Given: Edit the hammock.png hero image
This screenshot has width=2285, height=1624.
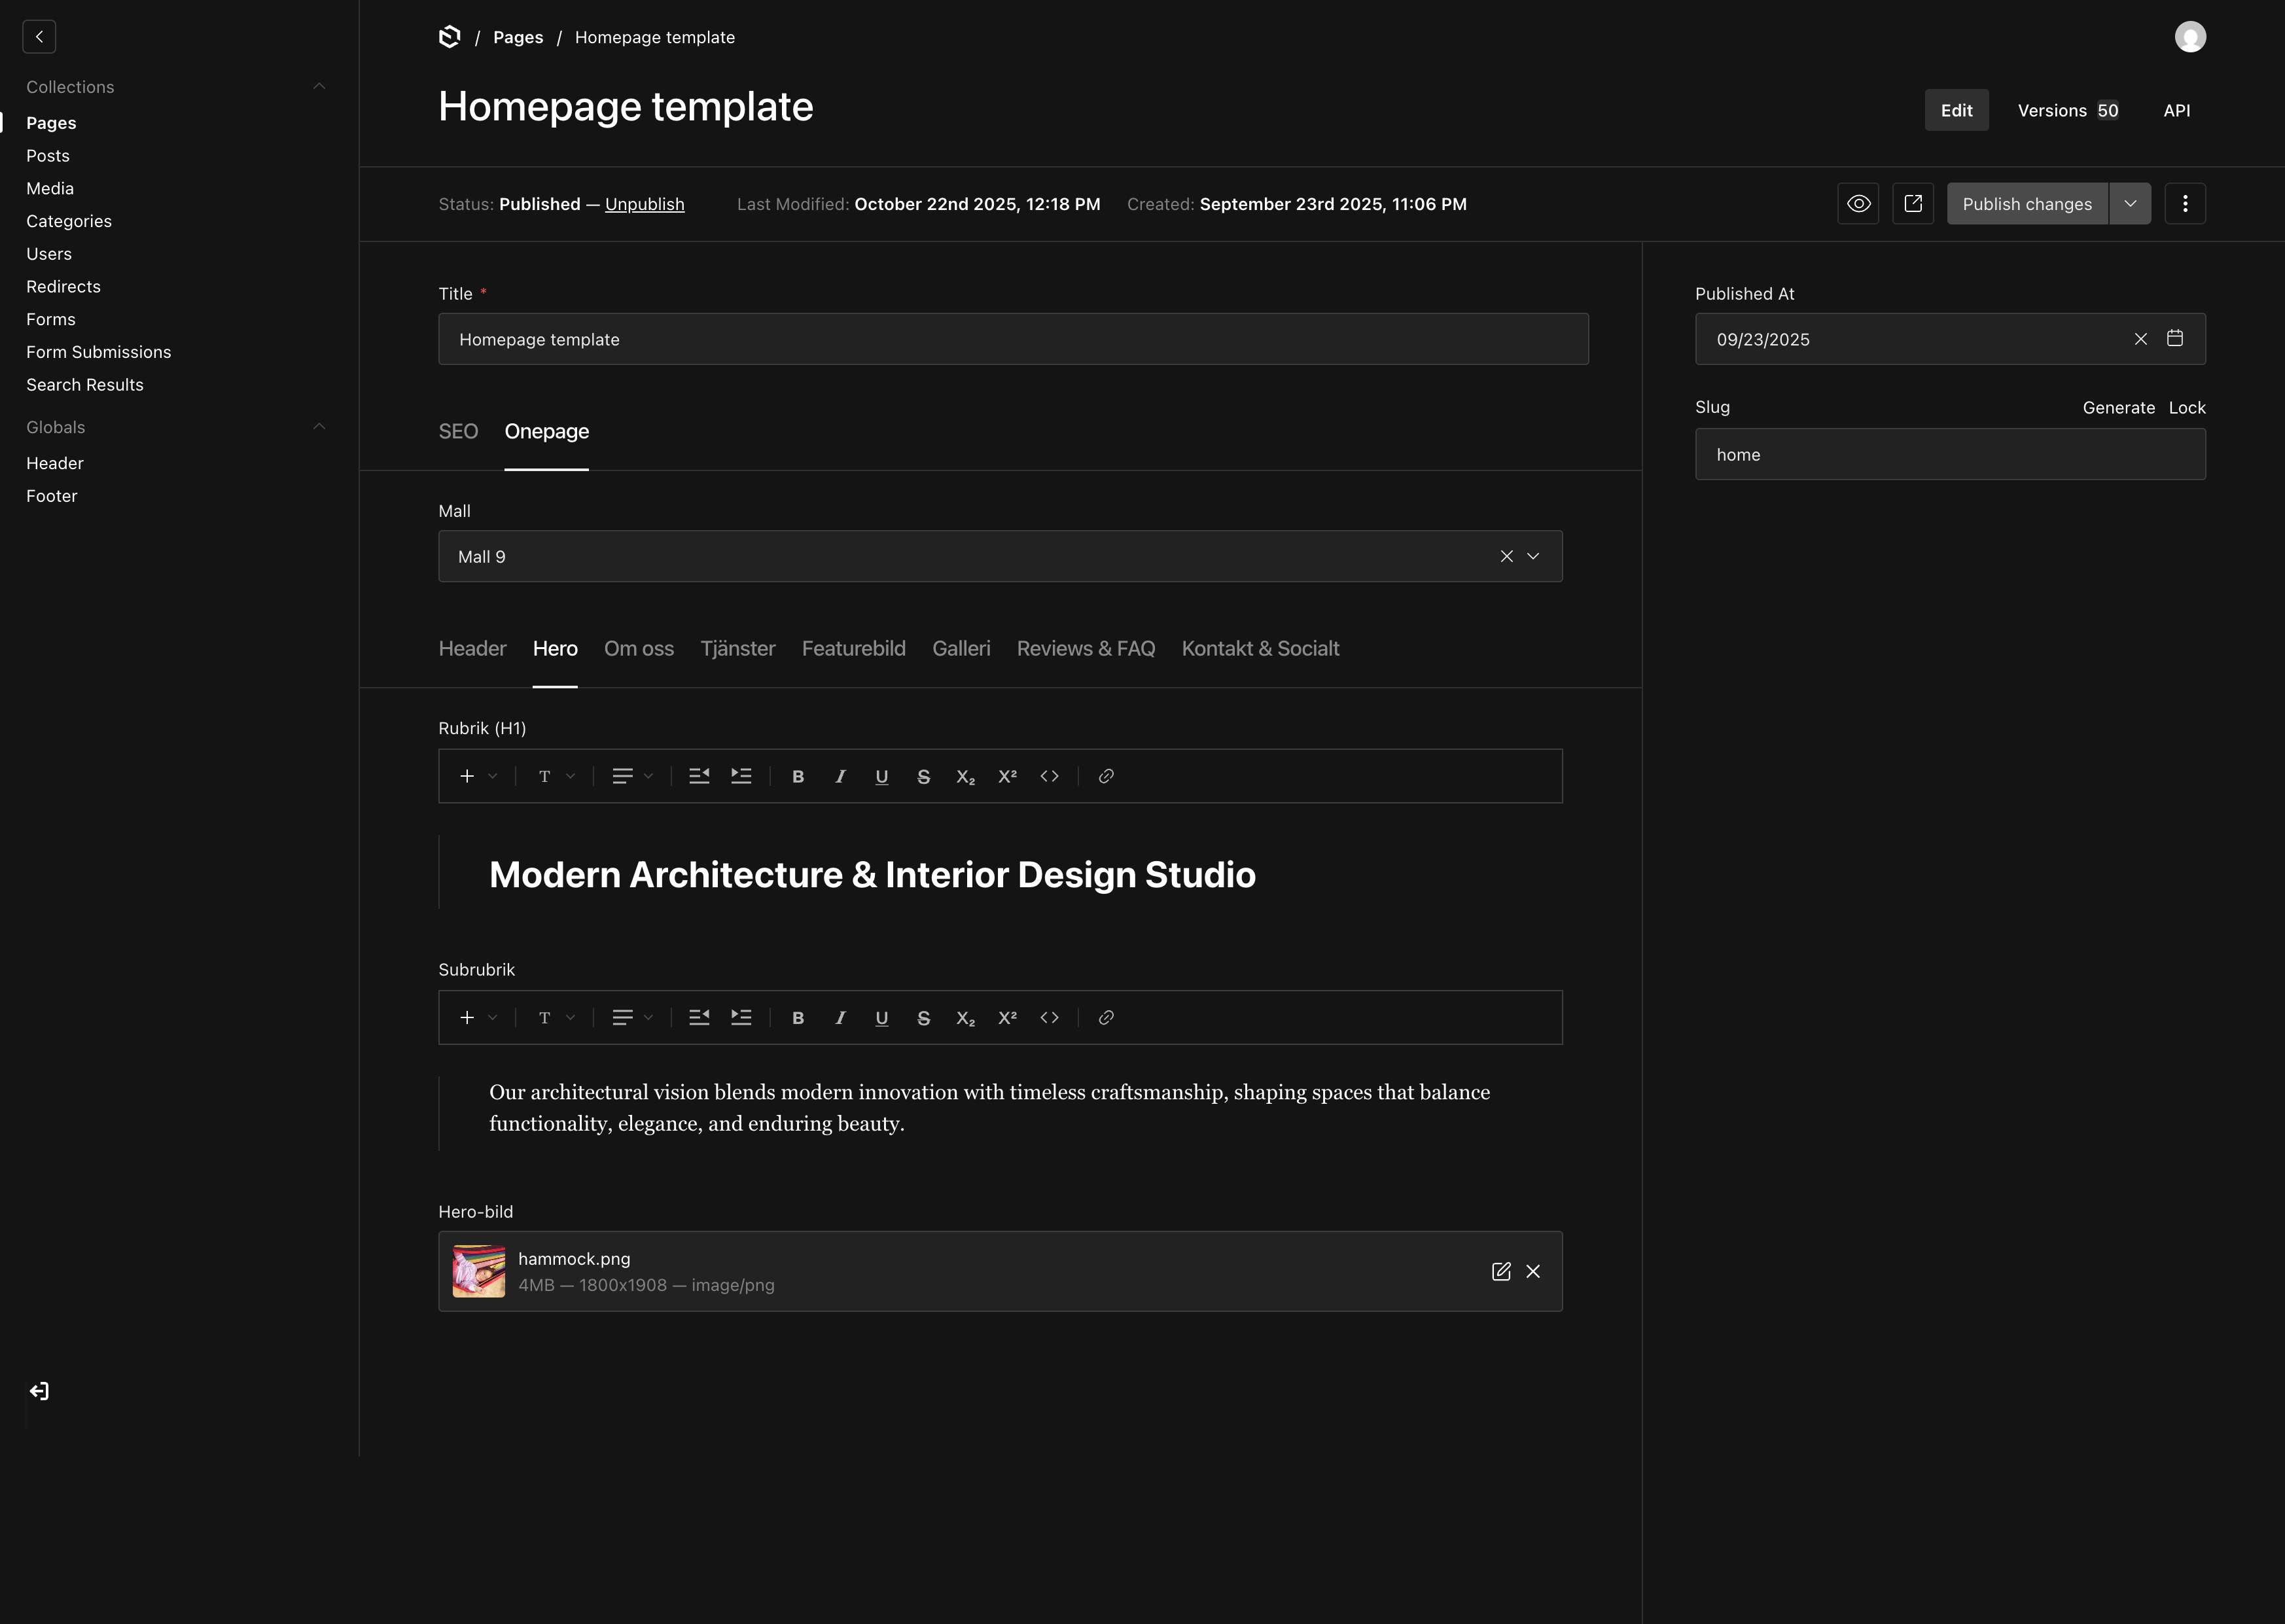Looking at the screenshot, I should (1501, 1271).
